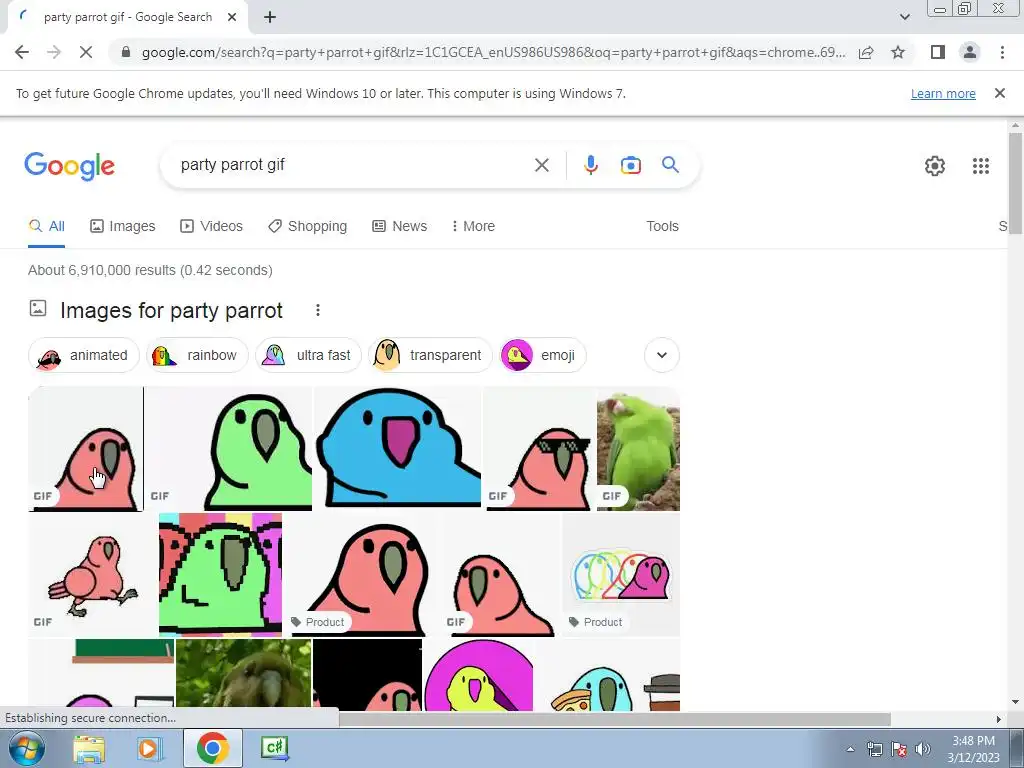The height and width of the screenshot is (768, 1024).
Task: Go to the Google home page via the logo
Action: pyautogui.click(x=69, y=166)
